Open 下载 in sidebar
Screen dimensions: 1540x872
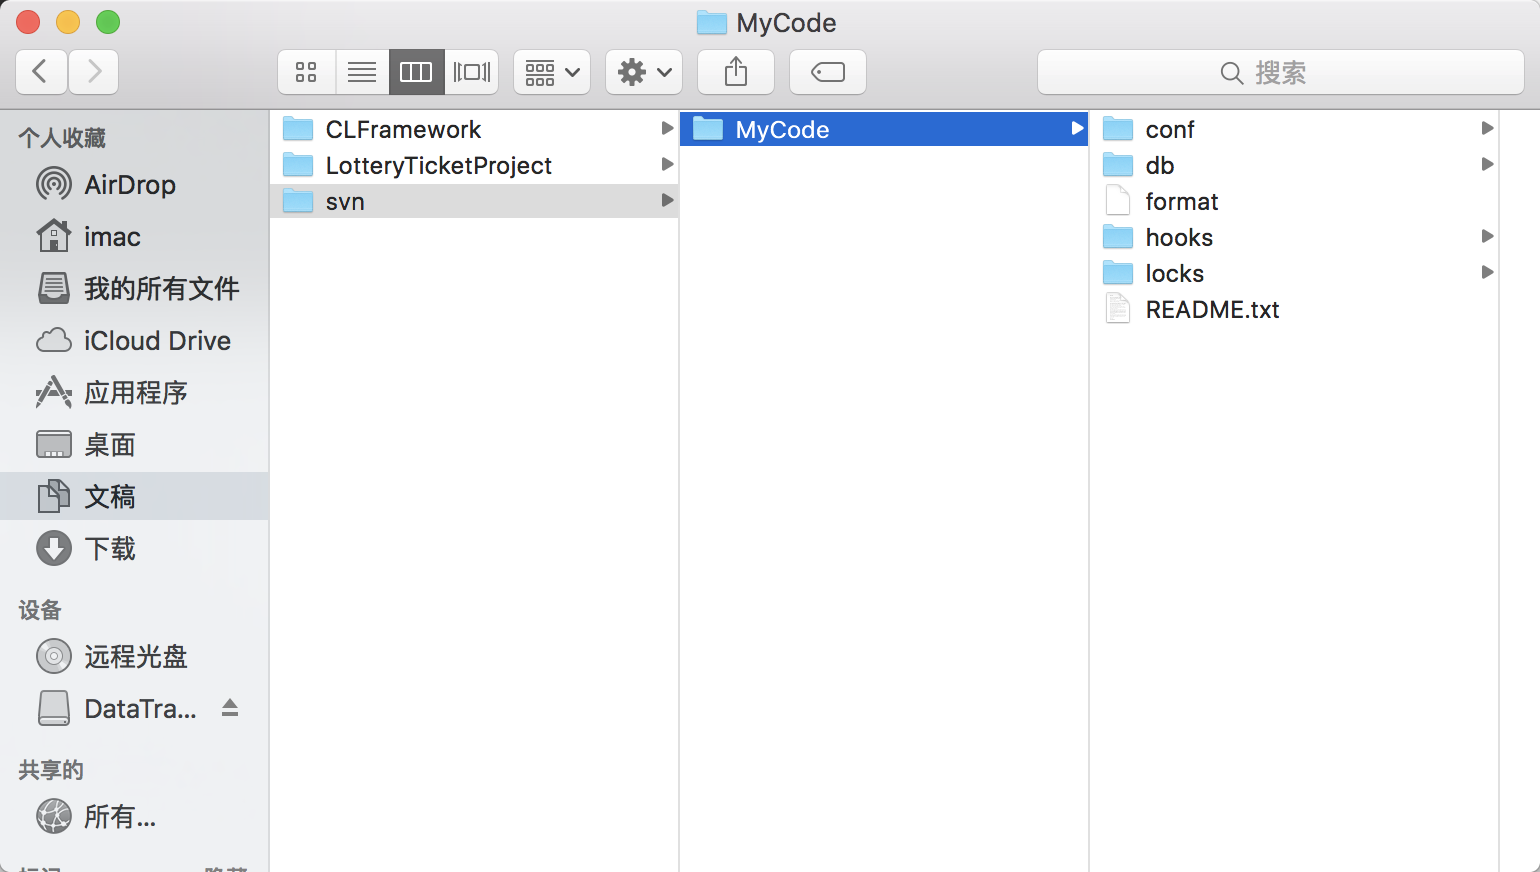click(134, 548)
